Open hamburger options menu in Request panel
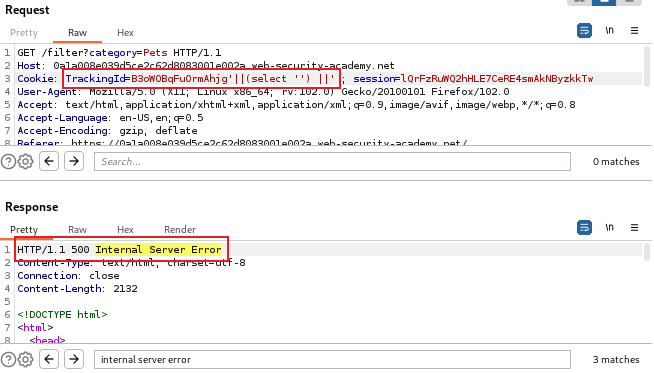This screenshot has height=373, width=654. [x=634, y=30]
